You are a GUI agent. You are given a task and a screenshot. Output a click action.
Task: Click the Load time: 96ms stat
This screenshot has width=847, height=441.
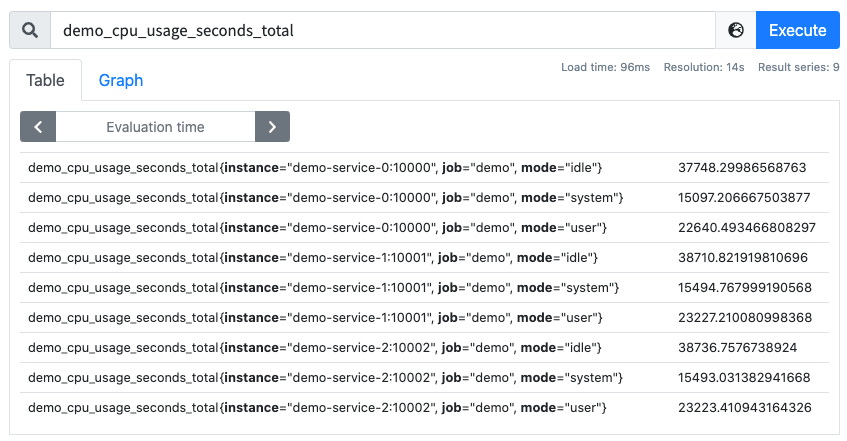(x=606, y=68)
